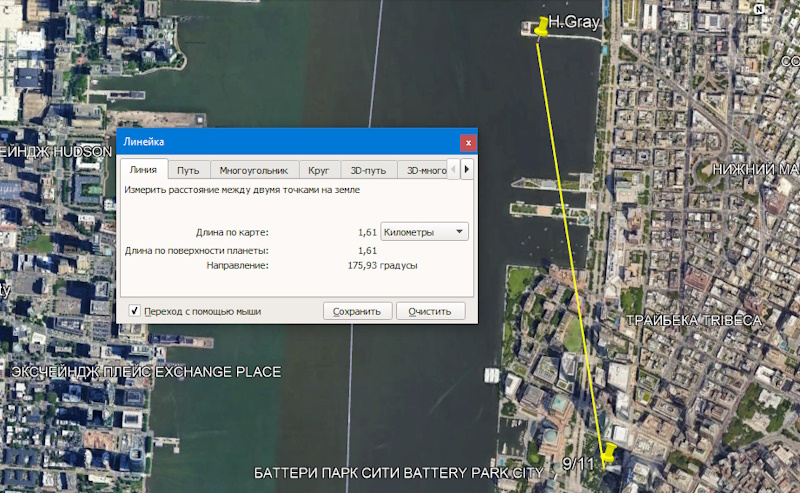Viewport: 800px width, 493px height.
Task: Click the north compass indicator N
Action: coord(759,9)
